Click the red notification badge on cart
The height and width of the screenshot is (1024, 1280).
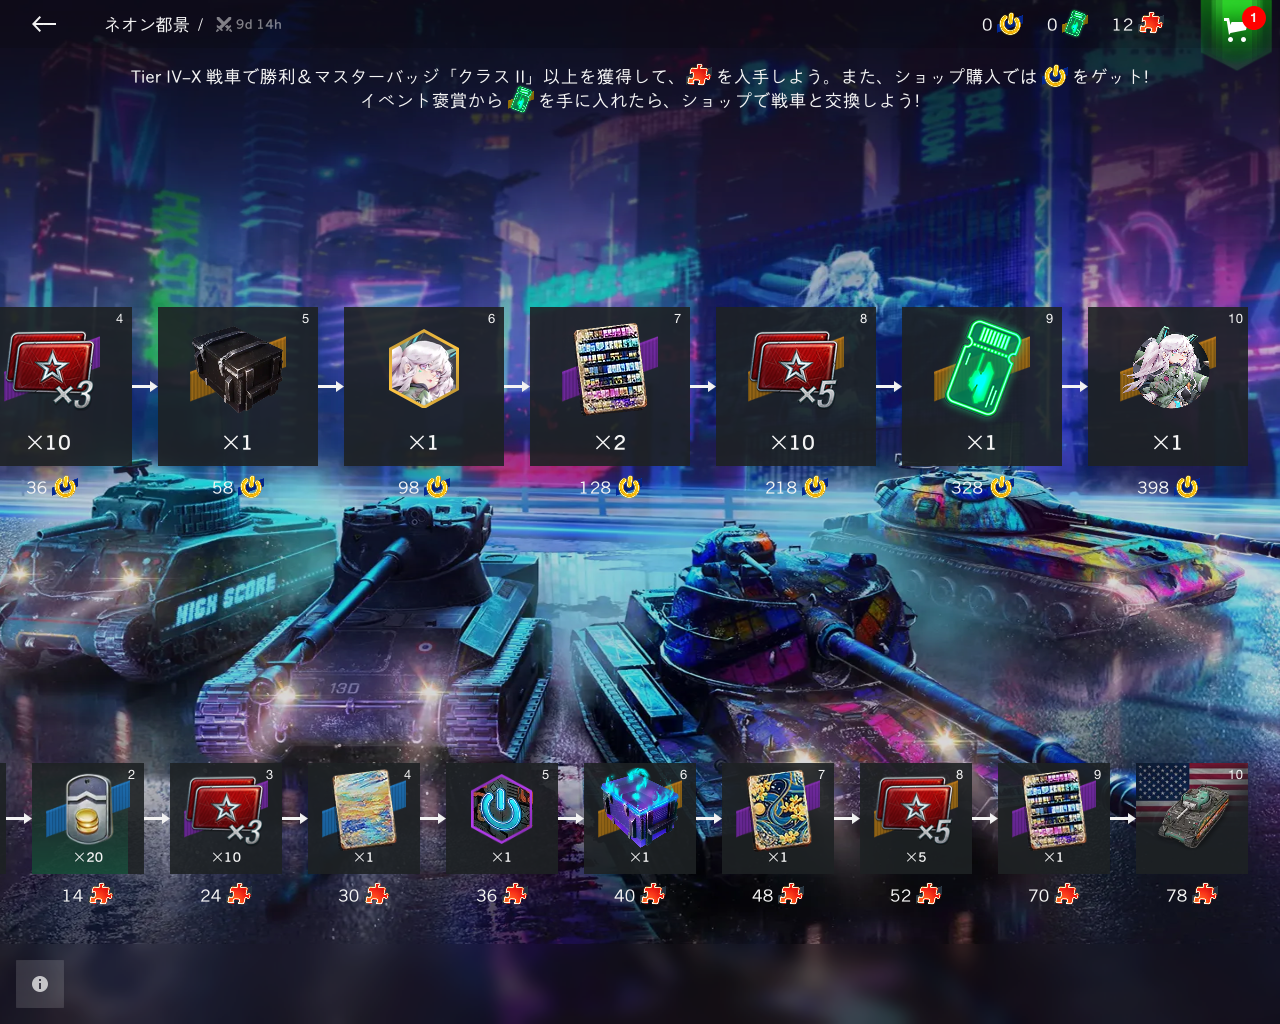pos(1253,18)
